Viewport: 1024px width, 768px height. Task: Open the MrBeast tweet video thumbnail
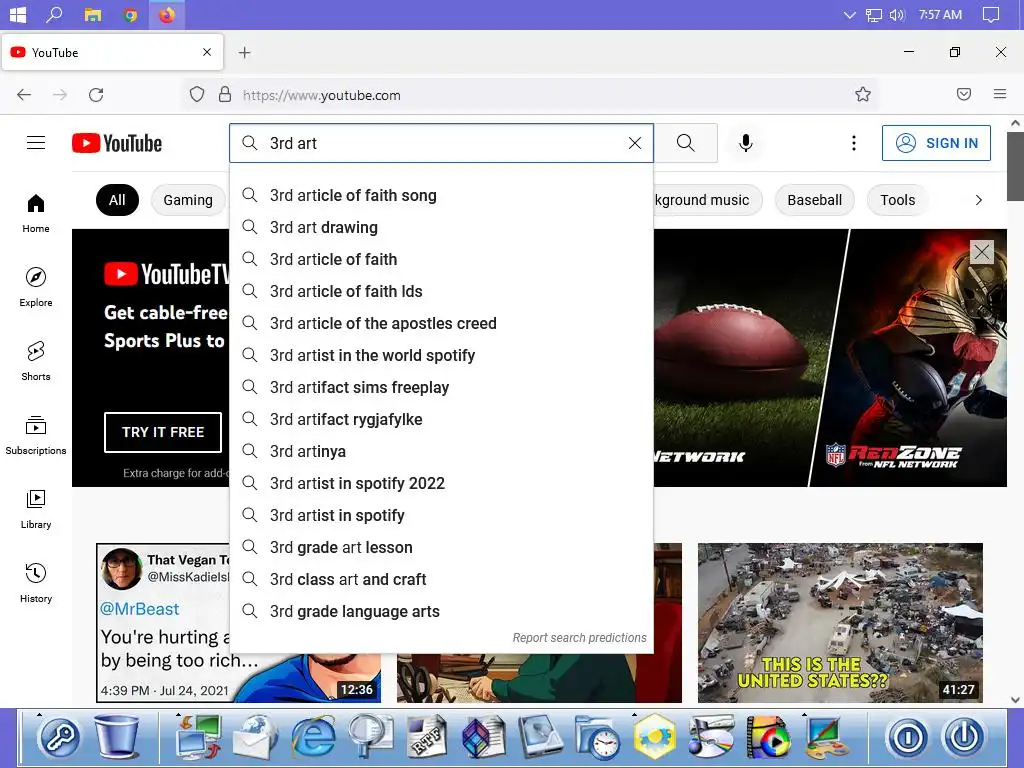[x=163, y=623]
